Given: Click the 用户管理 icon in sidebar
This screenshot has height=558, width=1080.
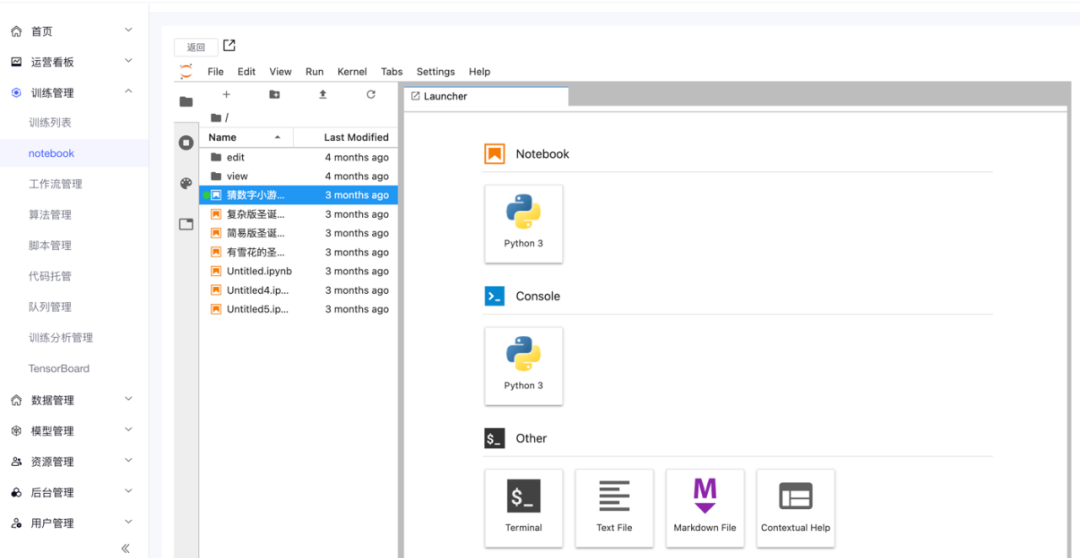Looking at the screenshot, I should [17, 524].
